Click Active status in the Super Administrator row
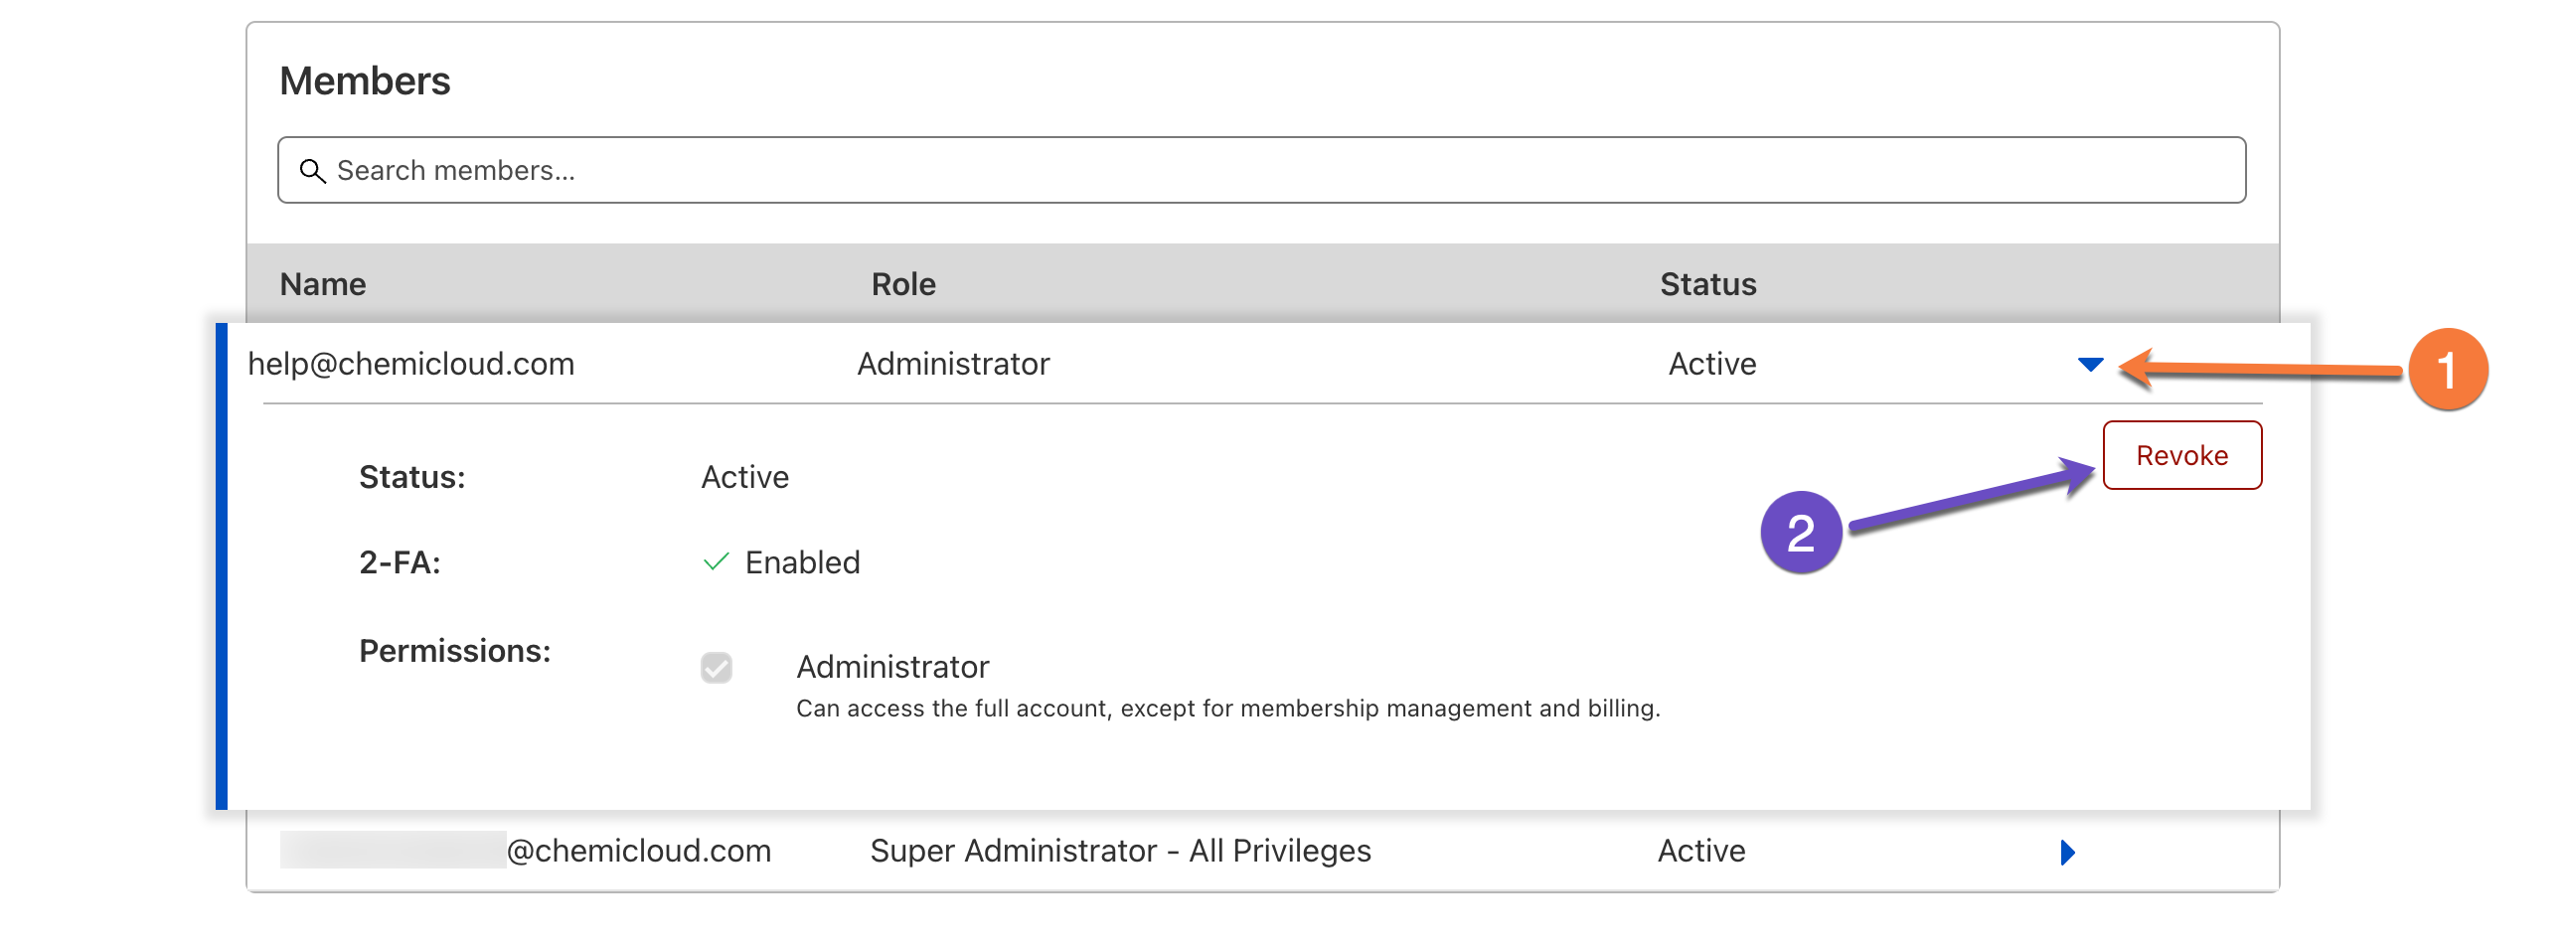Image resolution: width=2576 pixels, height=948 pixels. click(1701, 851)
